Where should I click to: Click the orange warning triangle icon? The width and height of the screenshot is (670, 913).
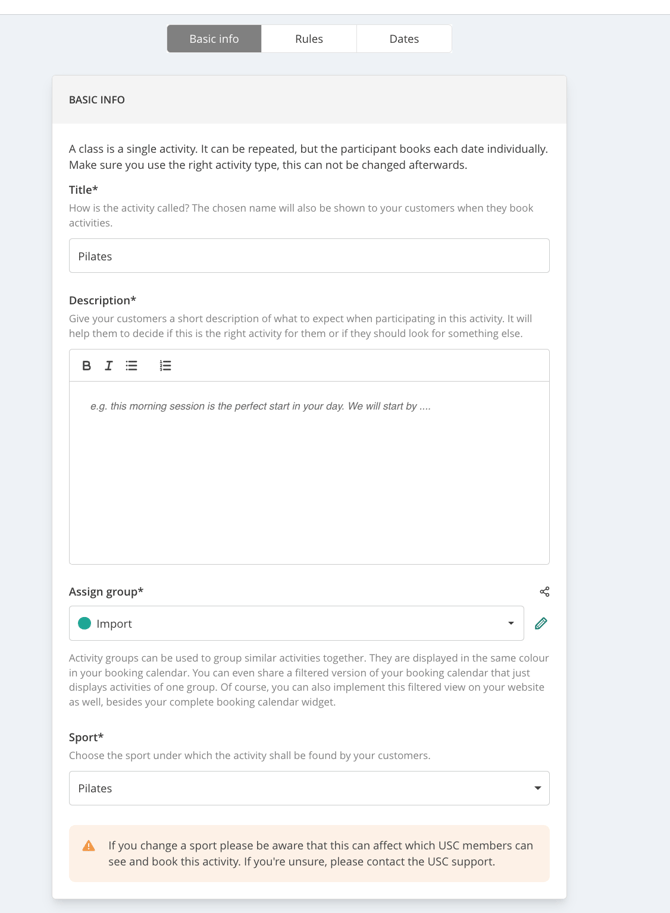[89, 846]
